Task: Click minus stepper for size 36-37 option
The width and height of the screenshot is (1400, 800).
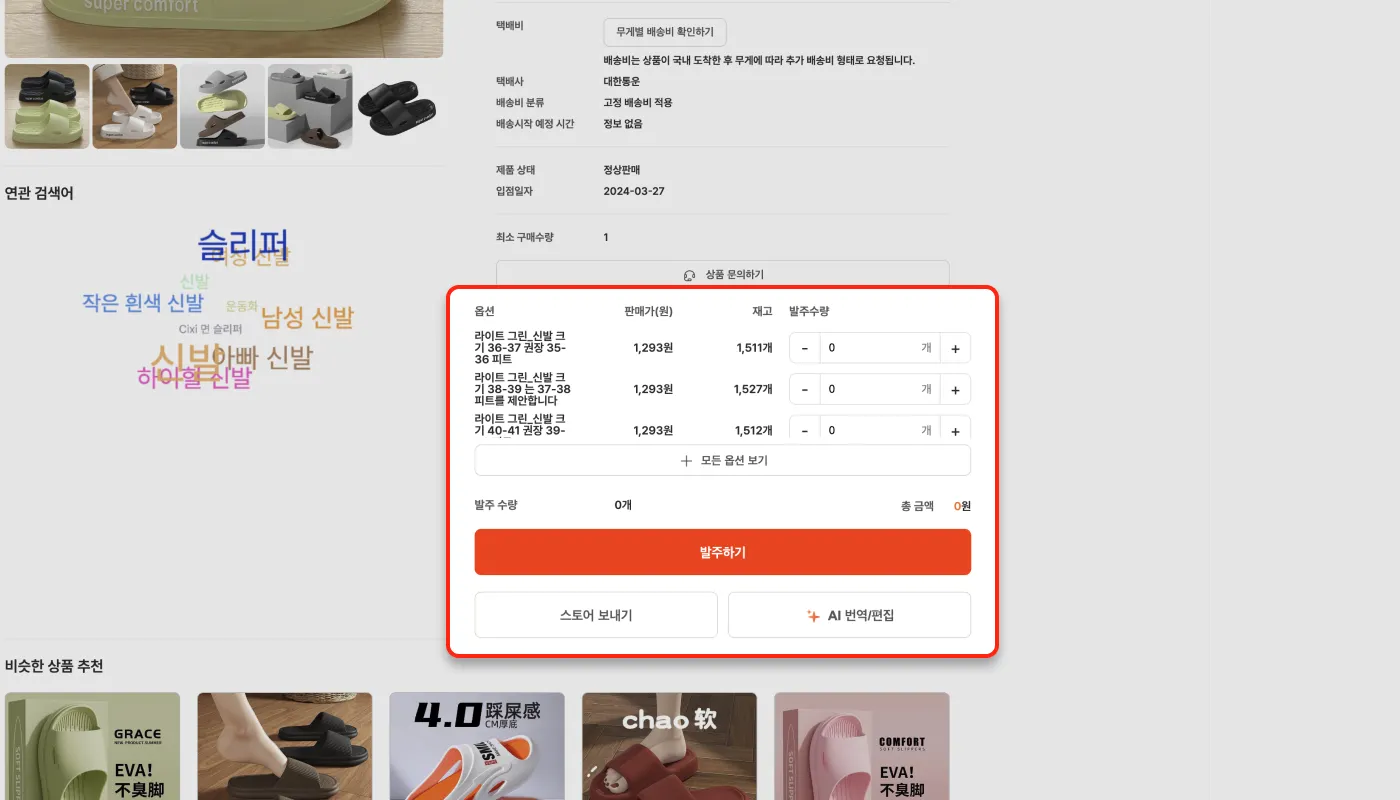Action: click(805, 348)
